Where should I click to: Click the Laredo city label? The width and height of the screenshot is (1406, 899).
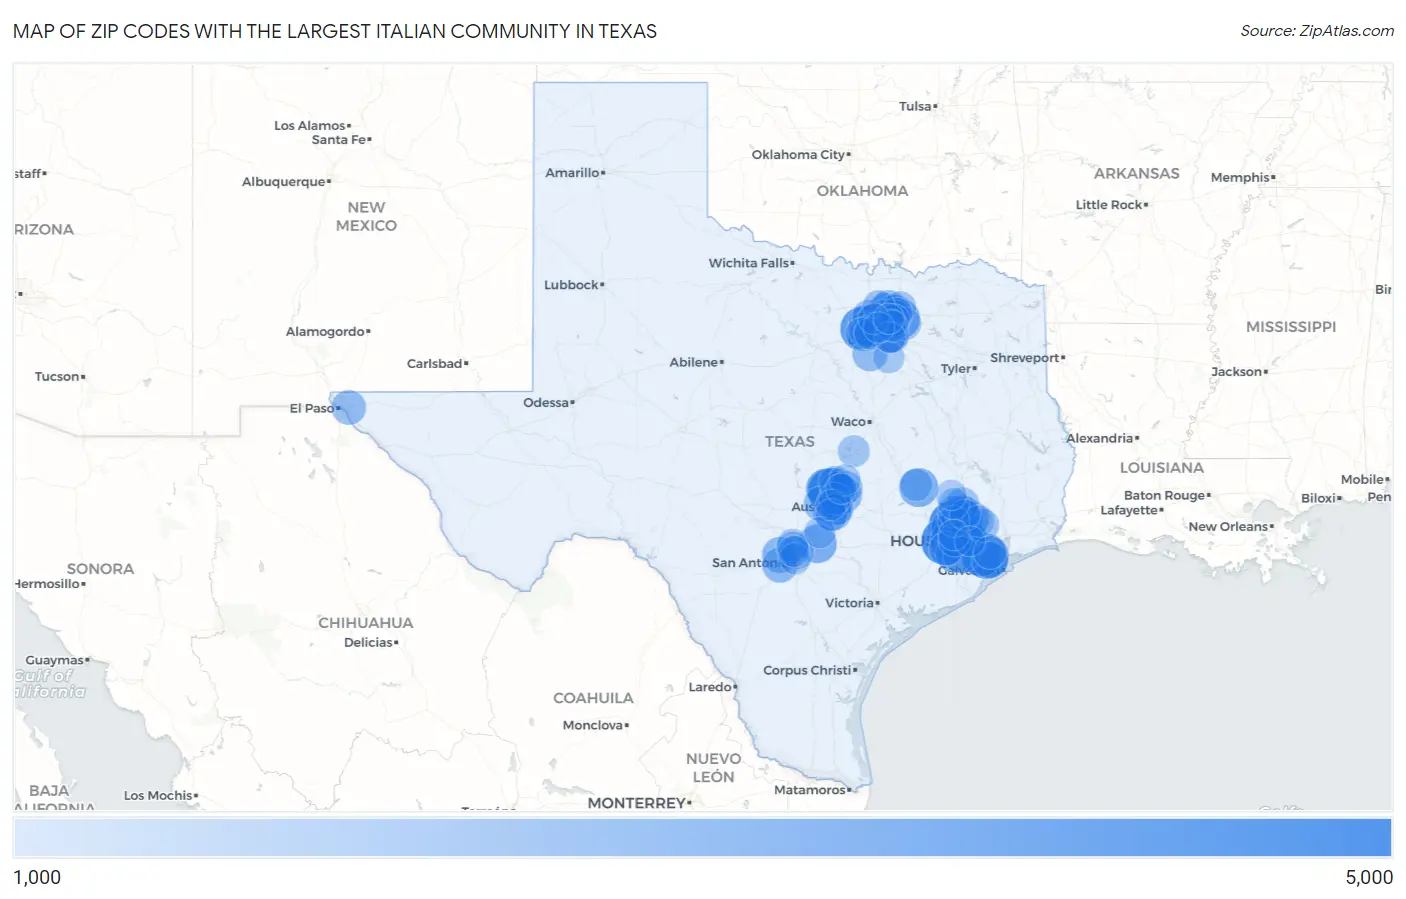710,687
